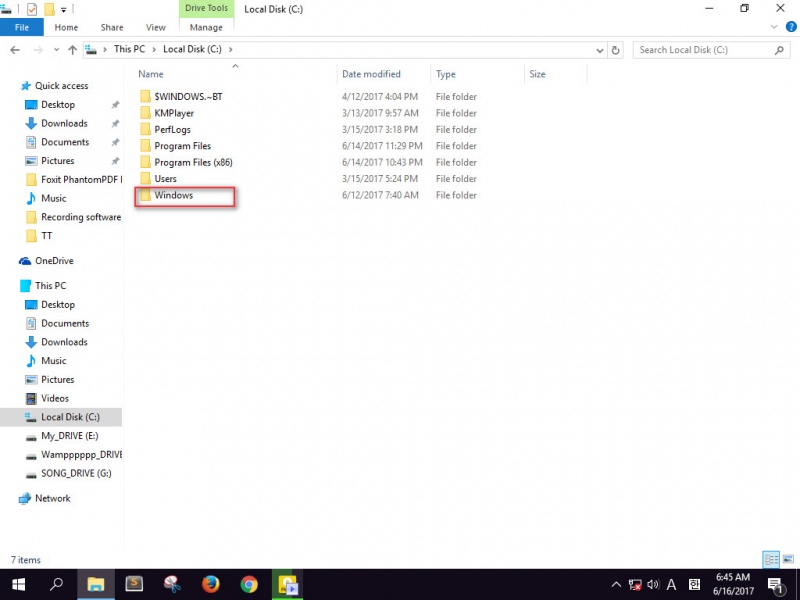The height and width of the screenshot is (600, 800).
Task: Open the Share ribbon tab
Action: [x=112, y=28]
